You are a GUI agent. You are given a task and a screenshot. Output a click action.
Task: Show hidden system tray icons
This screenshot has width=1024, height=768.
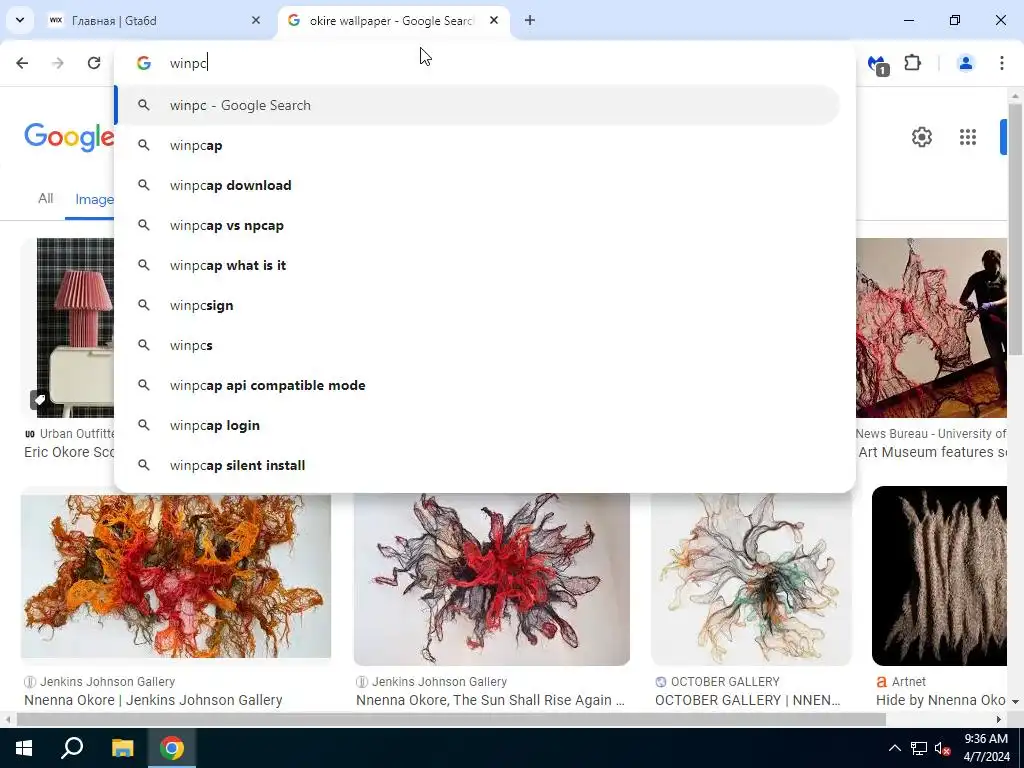[x=895, y=748]
